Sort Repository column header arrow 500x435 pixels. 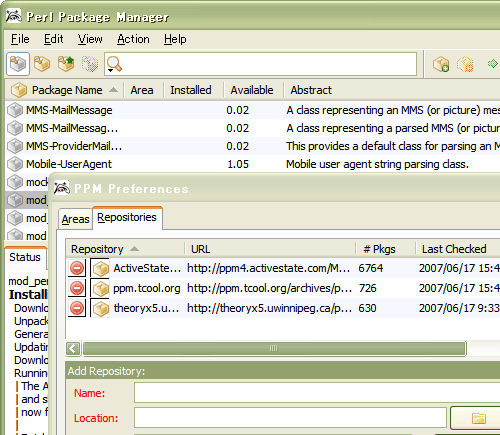pos(134,249)
